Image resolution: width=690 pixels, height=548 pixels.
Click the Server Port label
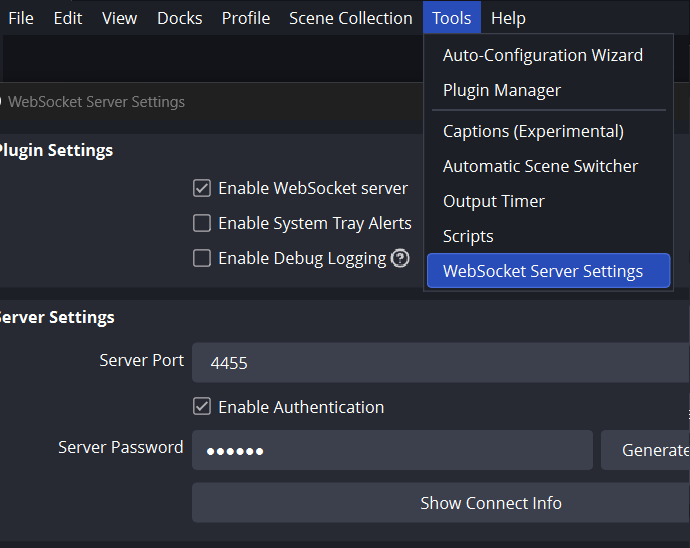point(141,360)
